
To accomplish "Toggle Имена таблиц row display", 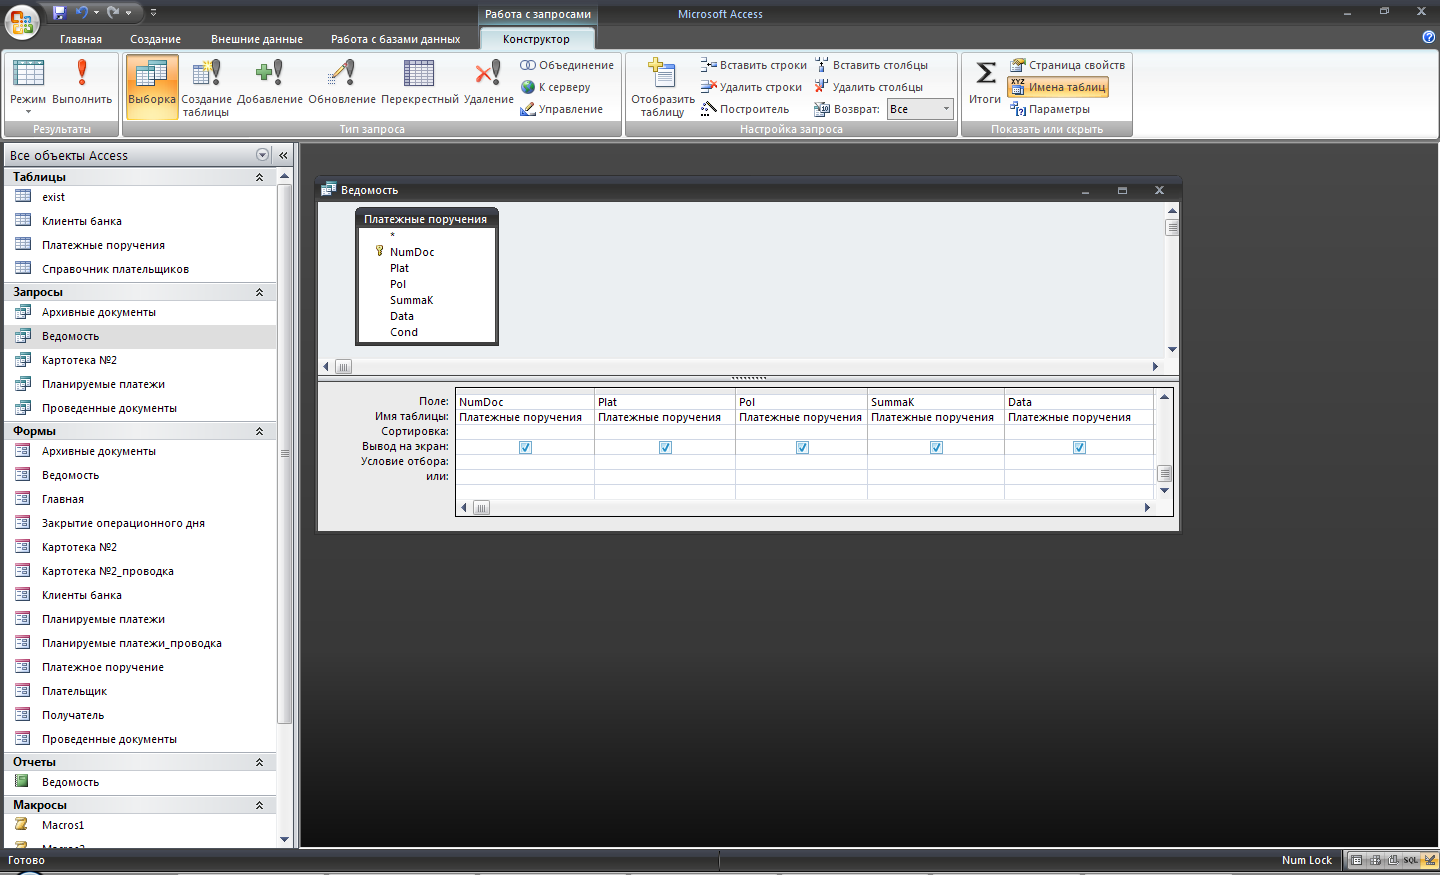I will pyautogui.click(x=1058, y=87).
